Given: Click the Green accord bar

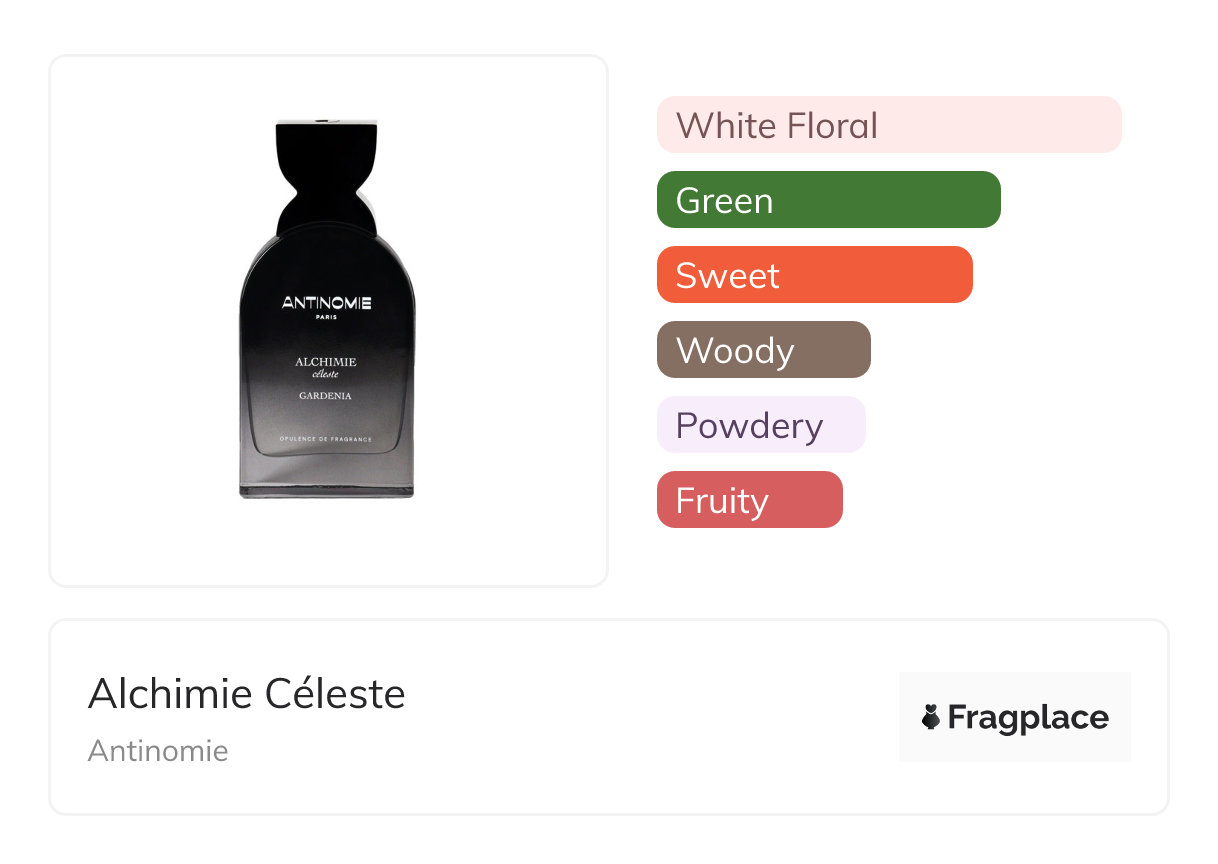Looking at the screenshot, I should coord(828,200).
